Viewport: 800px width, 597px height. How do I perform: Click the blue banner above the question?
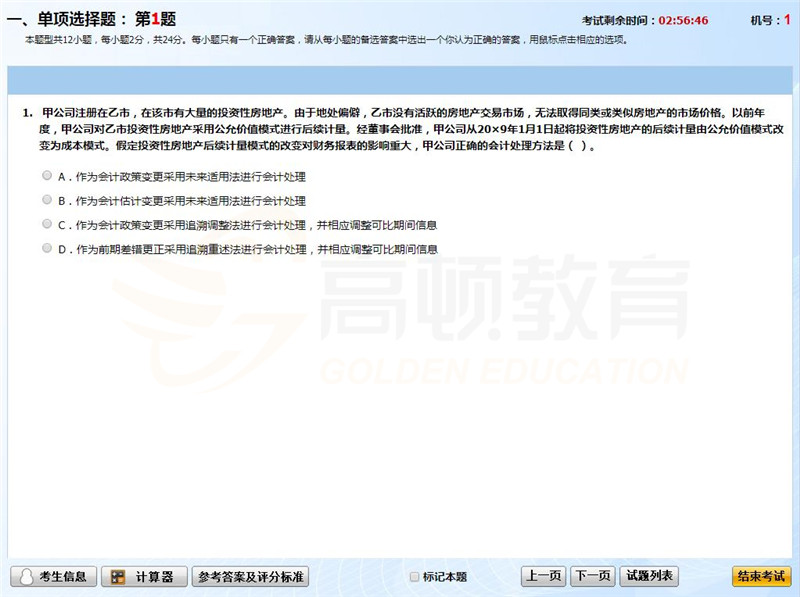(x=400, y=79)
